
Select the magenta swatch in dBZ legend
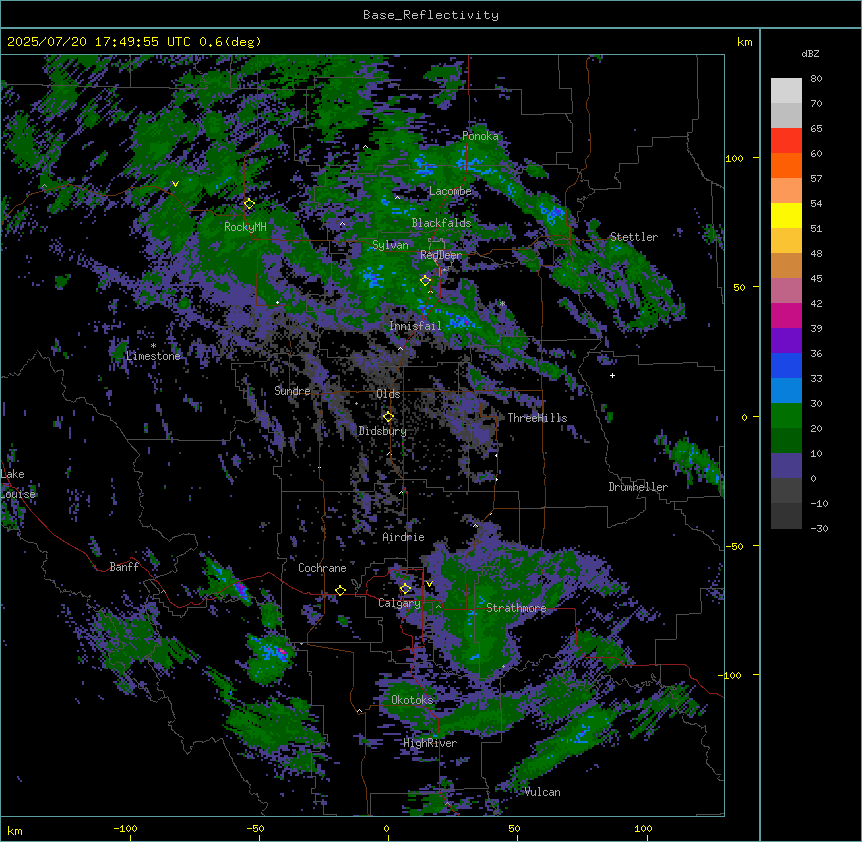pos(786,315)
